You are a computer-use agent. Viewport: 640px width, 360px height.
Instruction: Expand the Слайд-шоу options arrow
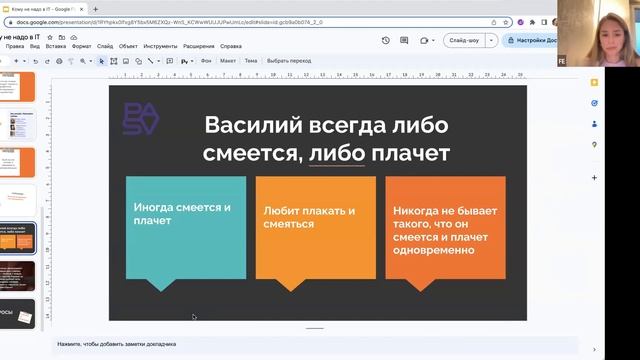[x=491, y=40]
